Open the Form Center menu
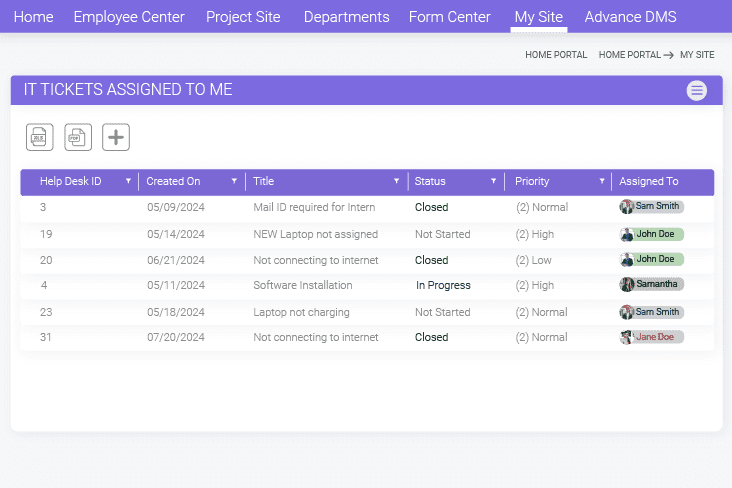This screenshot has width=732, height=488. coord(449,17)
